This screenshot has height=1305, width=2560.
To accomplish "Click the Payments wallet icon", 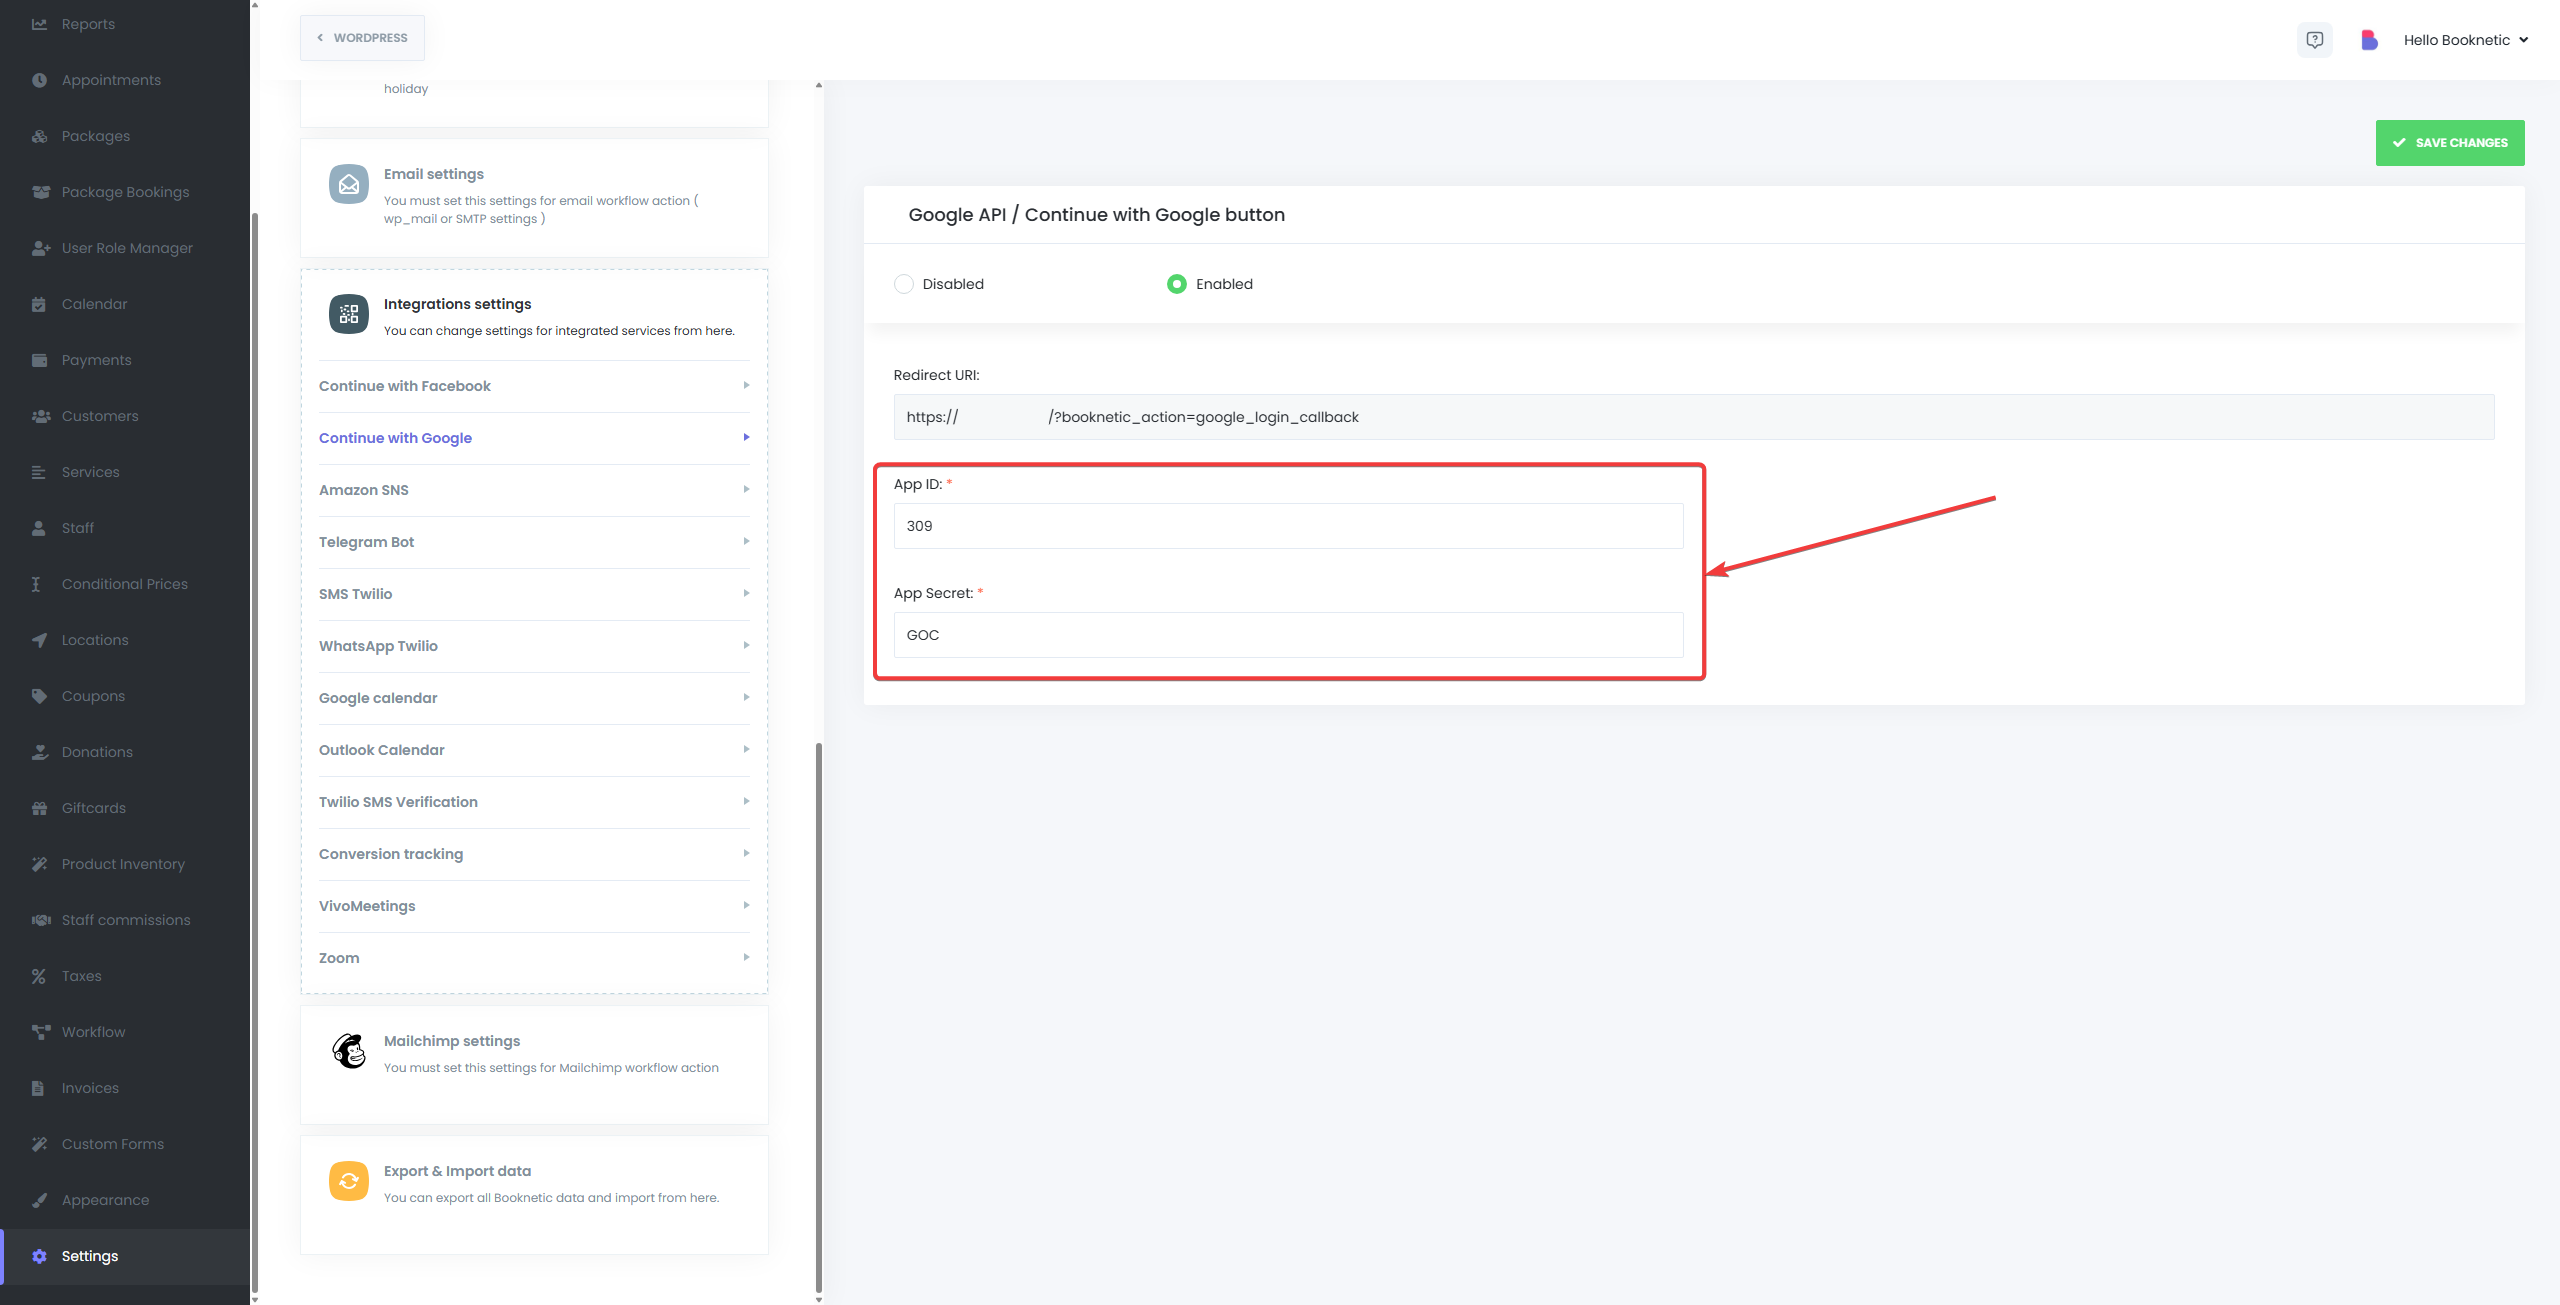I will 39,360.
